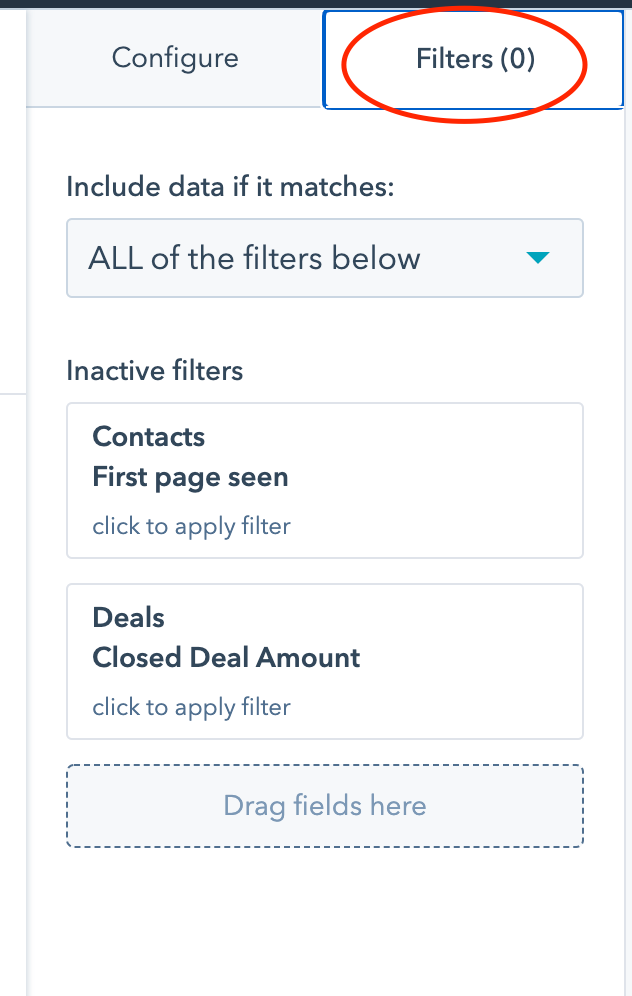The width and height of the screenshot is (632, 996).
Task: Open the "ALL of the filters below" dropdown
Action: [324, 258]
